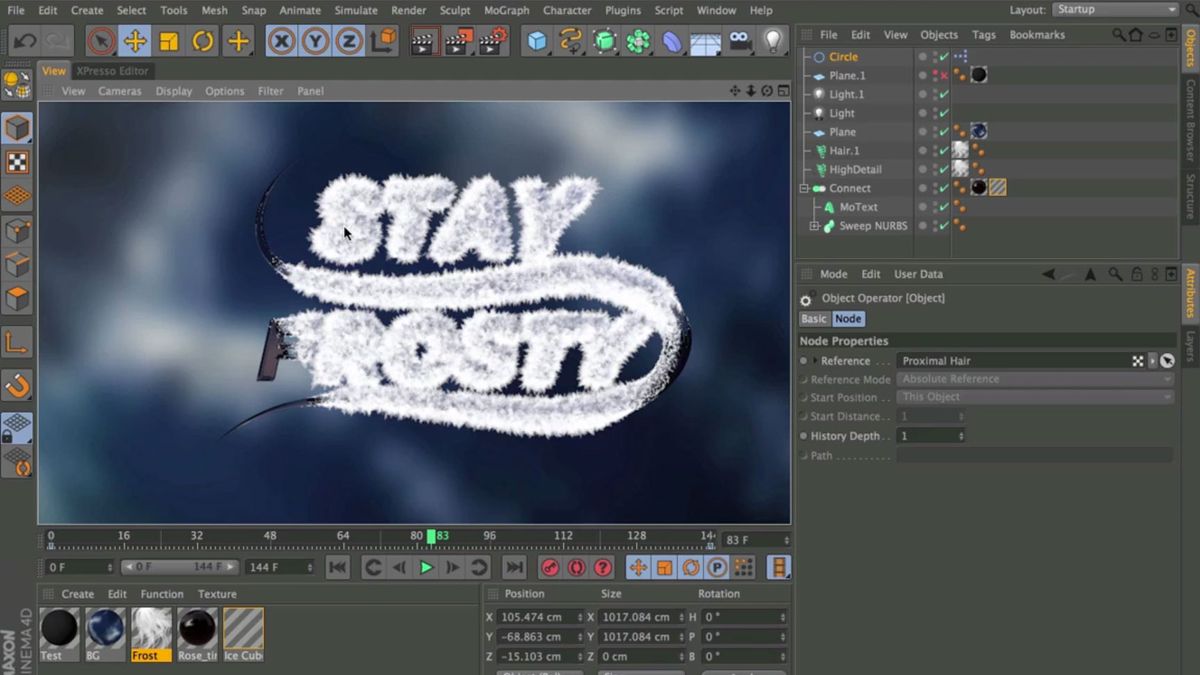Screen dimensions: 1200x675
Task: Open the spline pen tools icon
Action: point(571,41)
